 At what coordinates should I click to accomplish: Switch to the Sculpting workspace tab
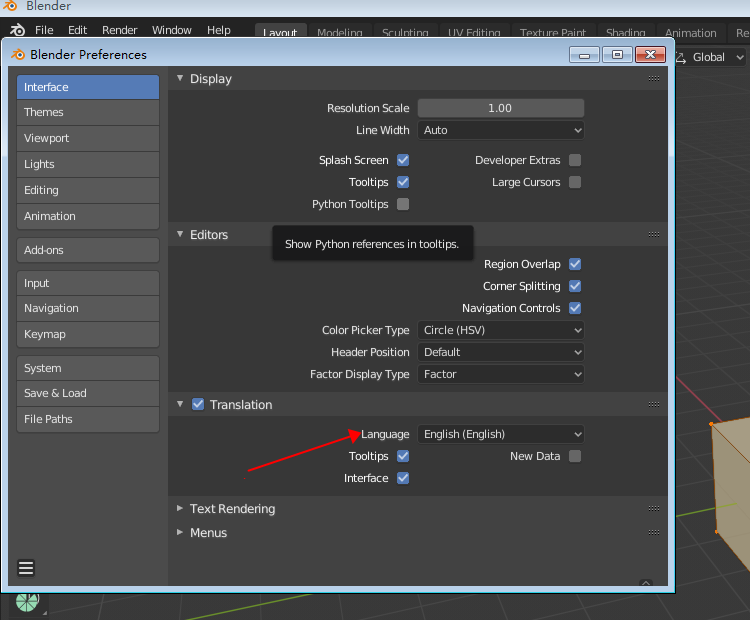tap(405, 32)
